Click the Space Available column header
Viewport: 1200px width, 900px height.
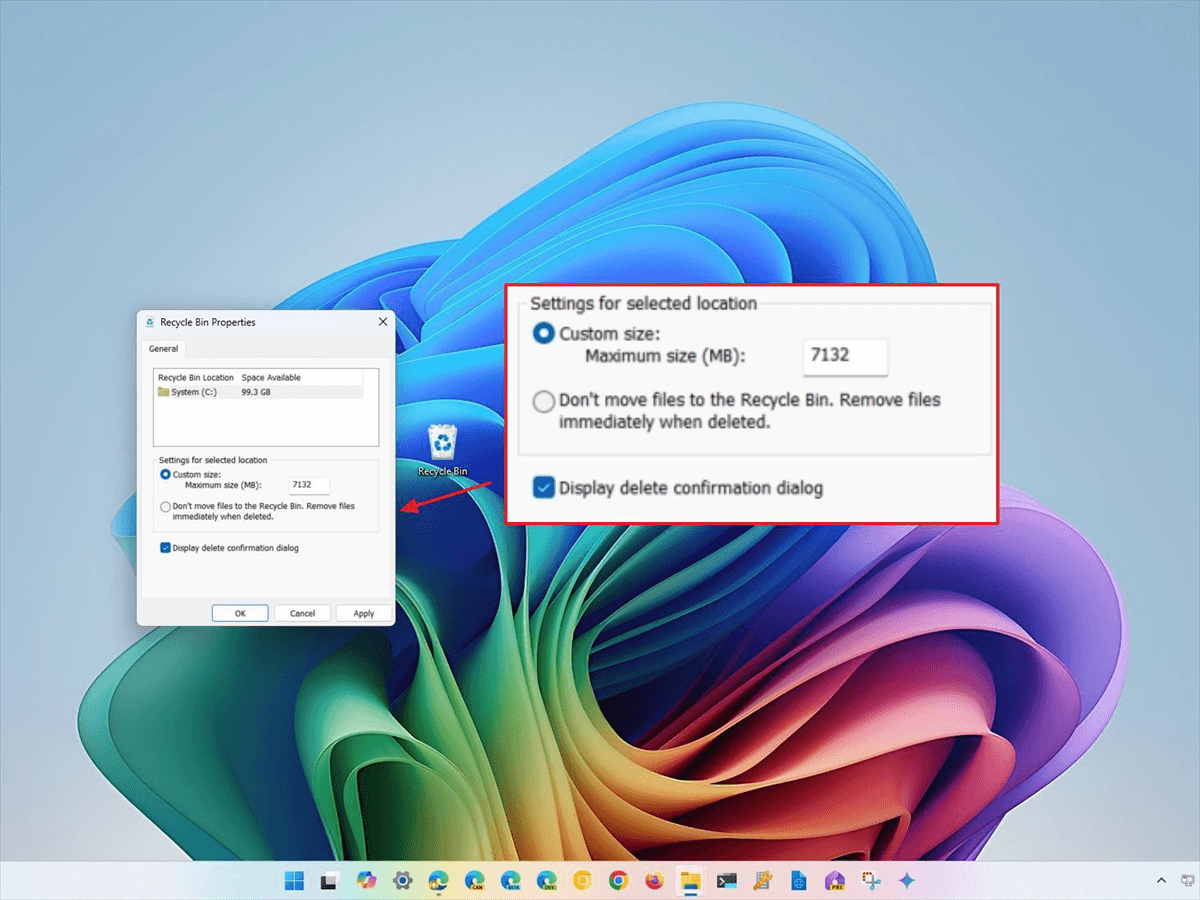click(271, 377)
